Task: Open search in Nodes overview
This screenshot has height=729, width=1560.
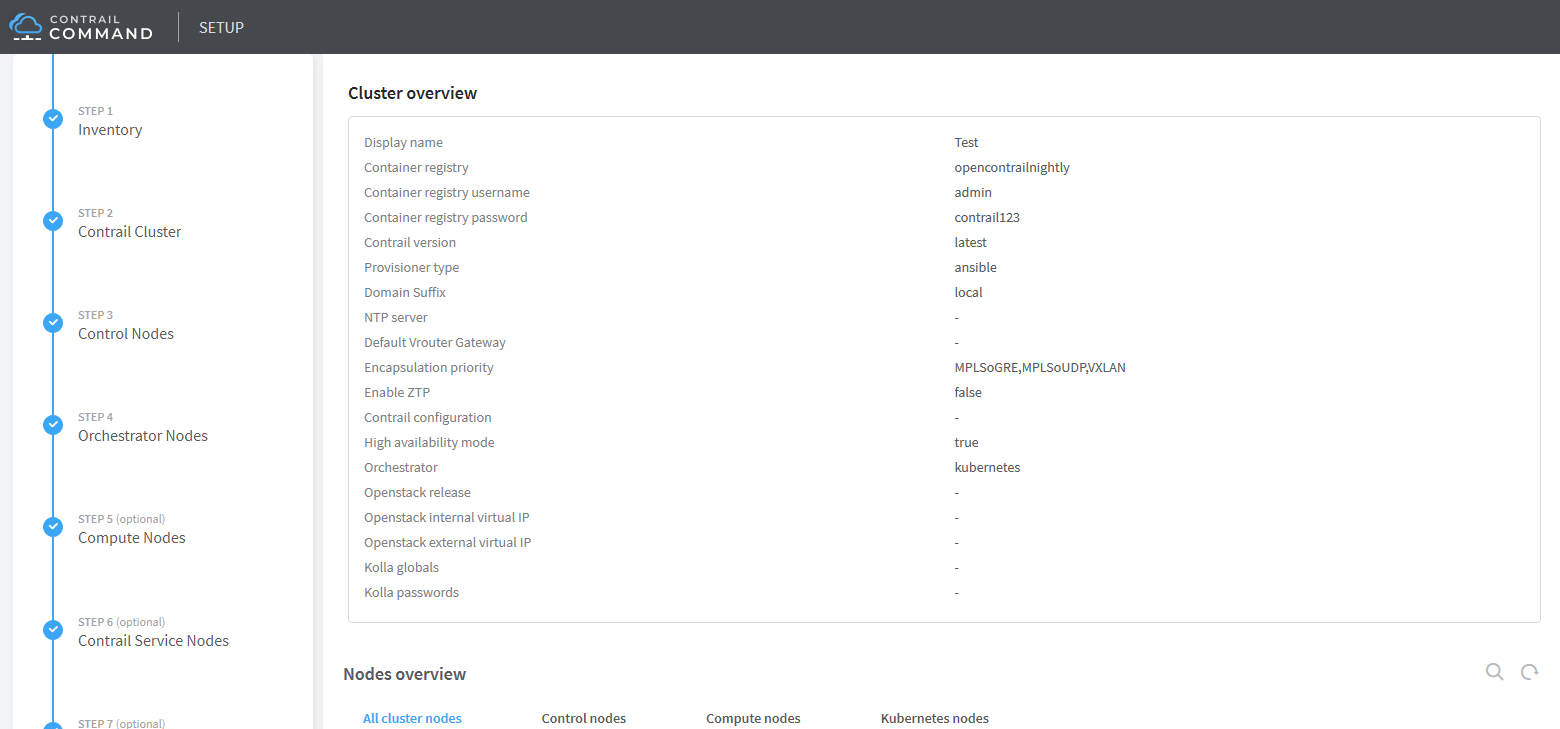Action: [1494, 672]
